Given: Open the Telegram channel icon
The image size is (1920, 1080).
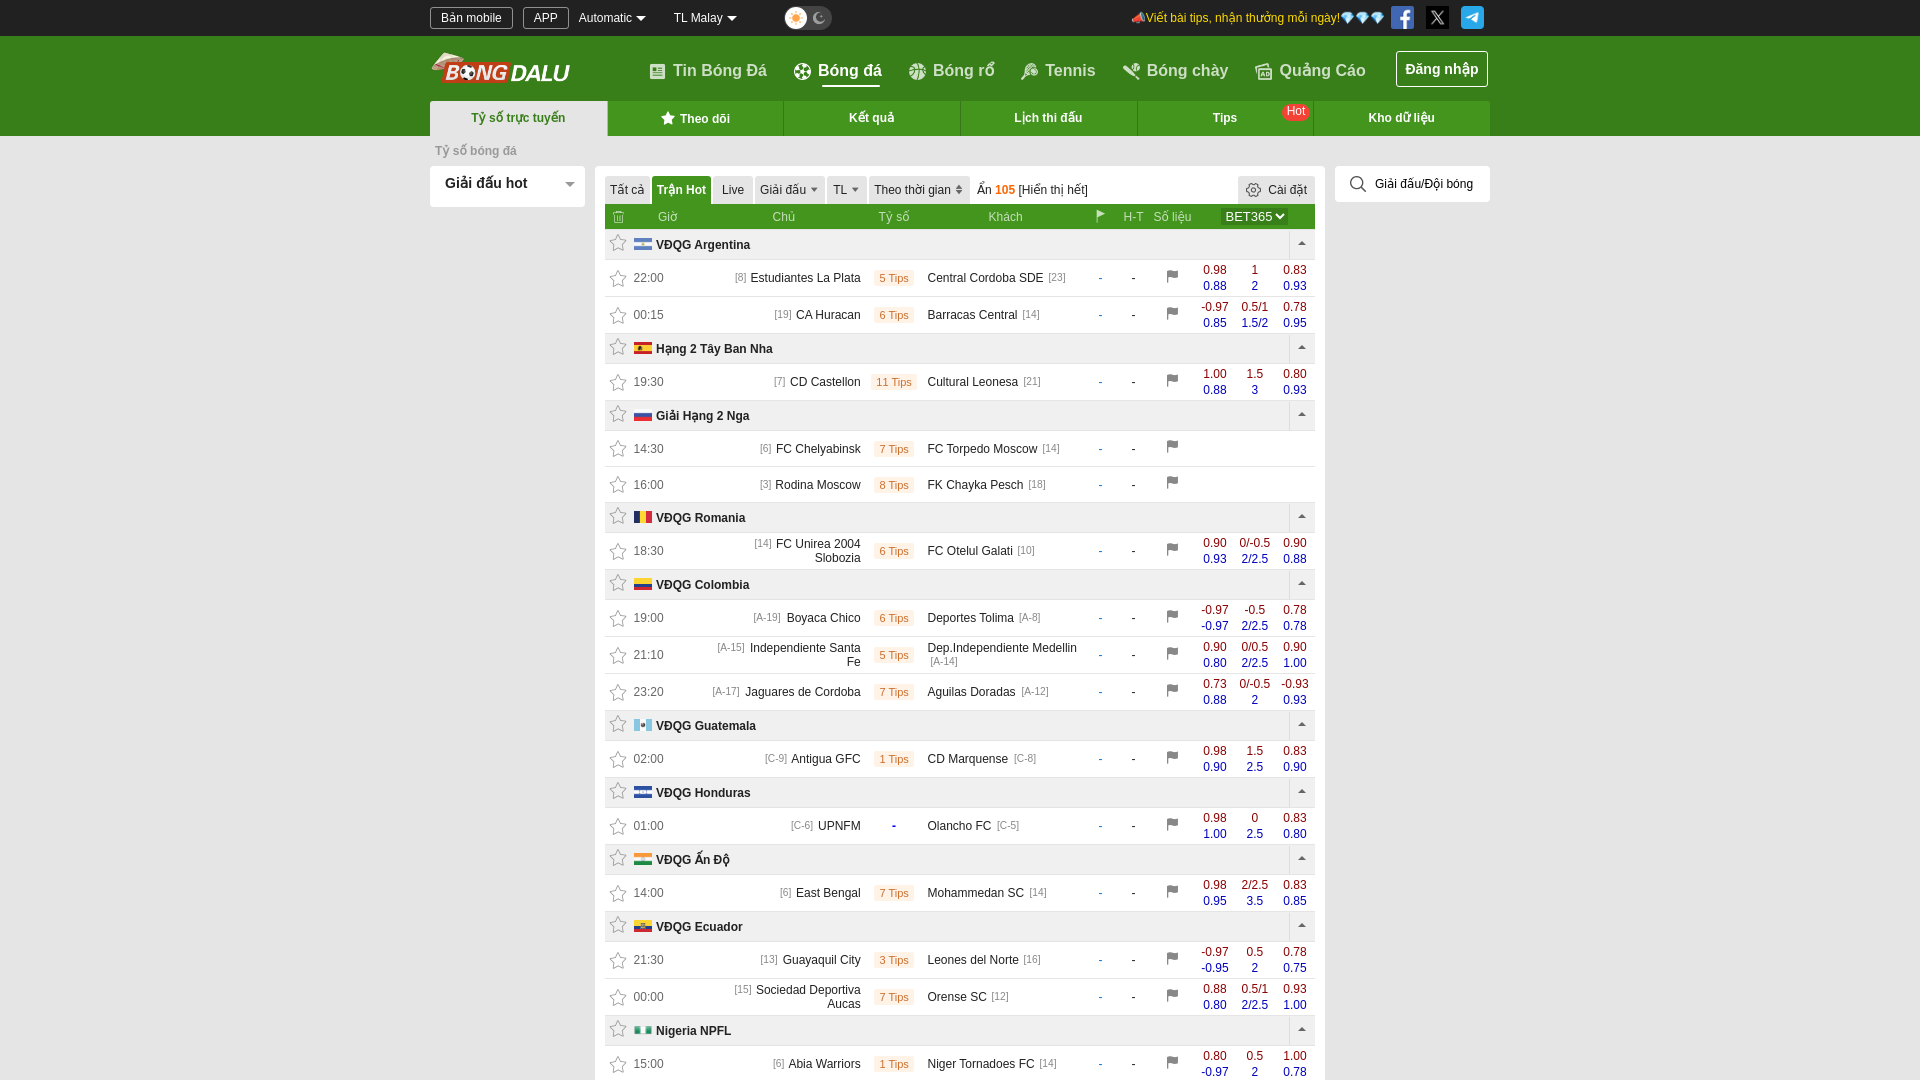Looking at the screenshot, I should (1472, 18).
